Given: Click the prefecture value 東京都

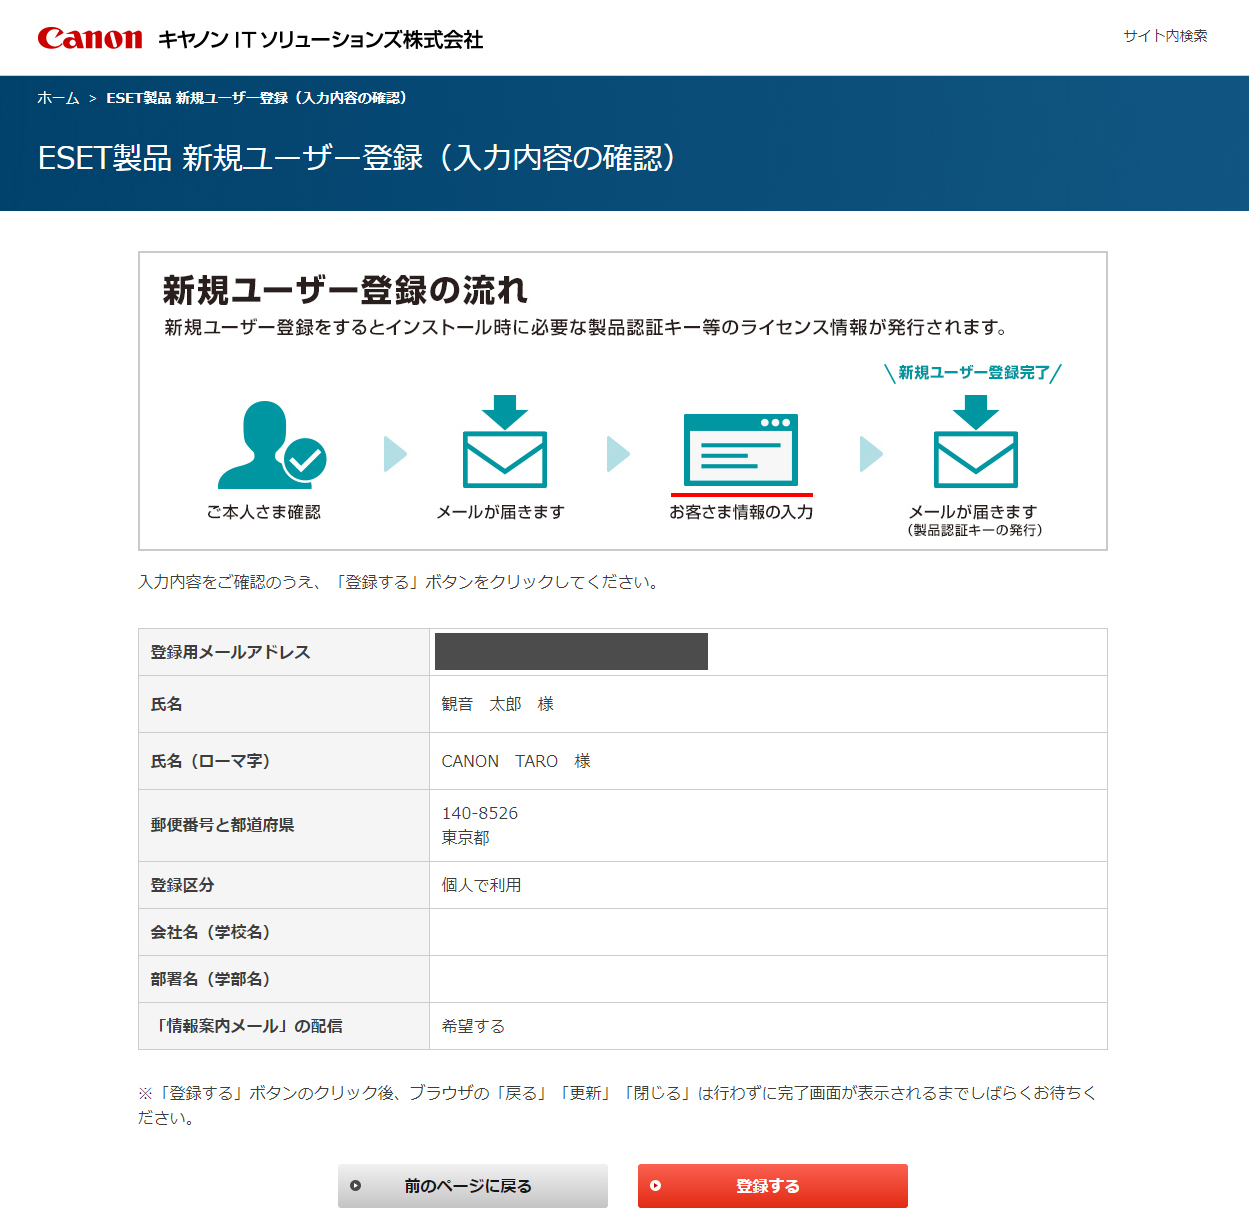Looking at the screenshot, I should (x=465, y=838).
